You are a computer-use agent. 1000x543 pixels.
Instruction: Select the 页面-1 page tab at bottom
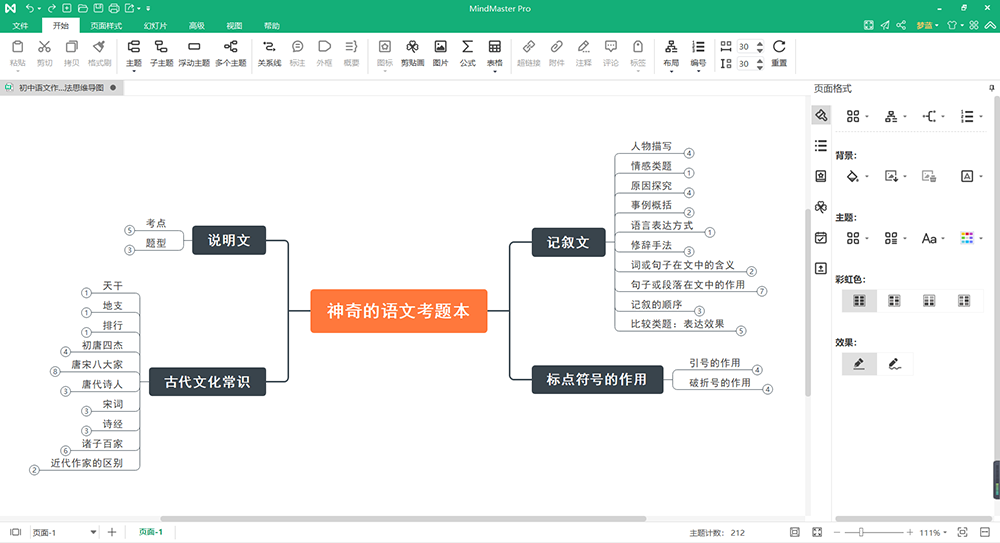pyautogui.click(x=151, y=532)
